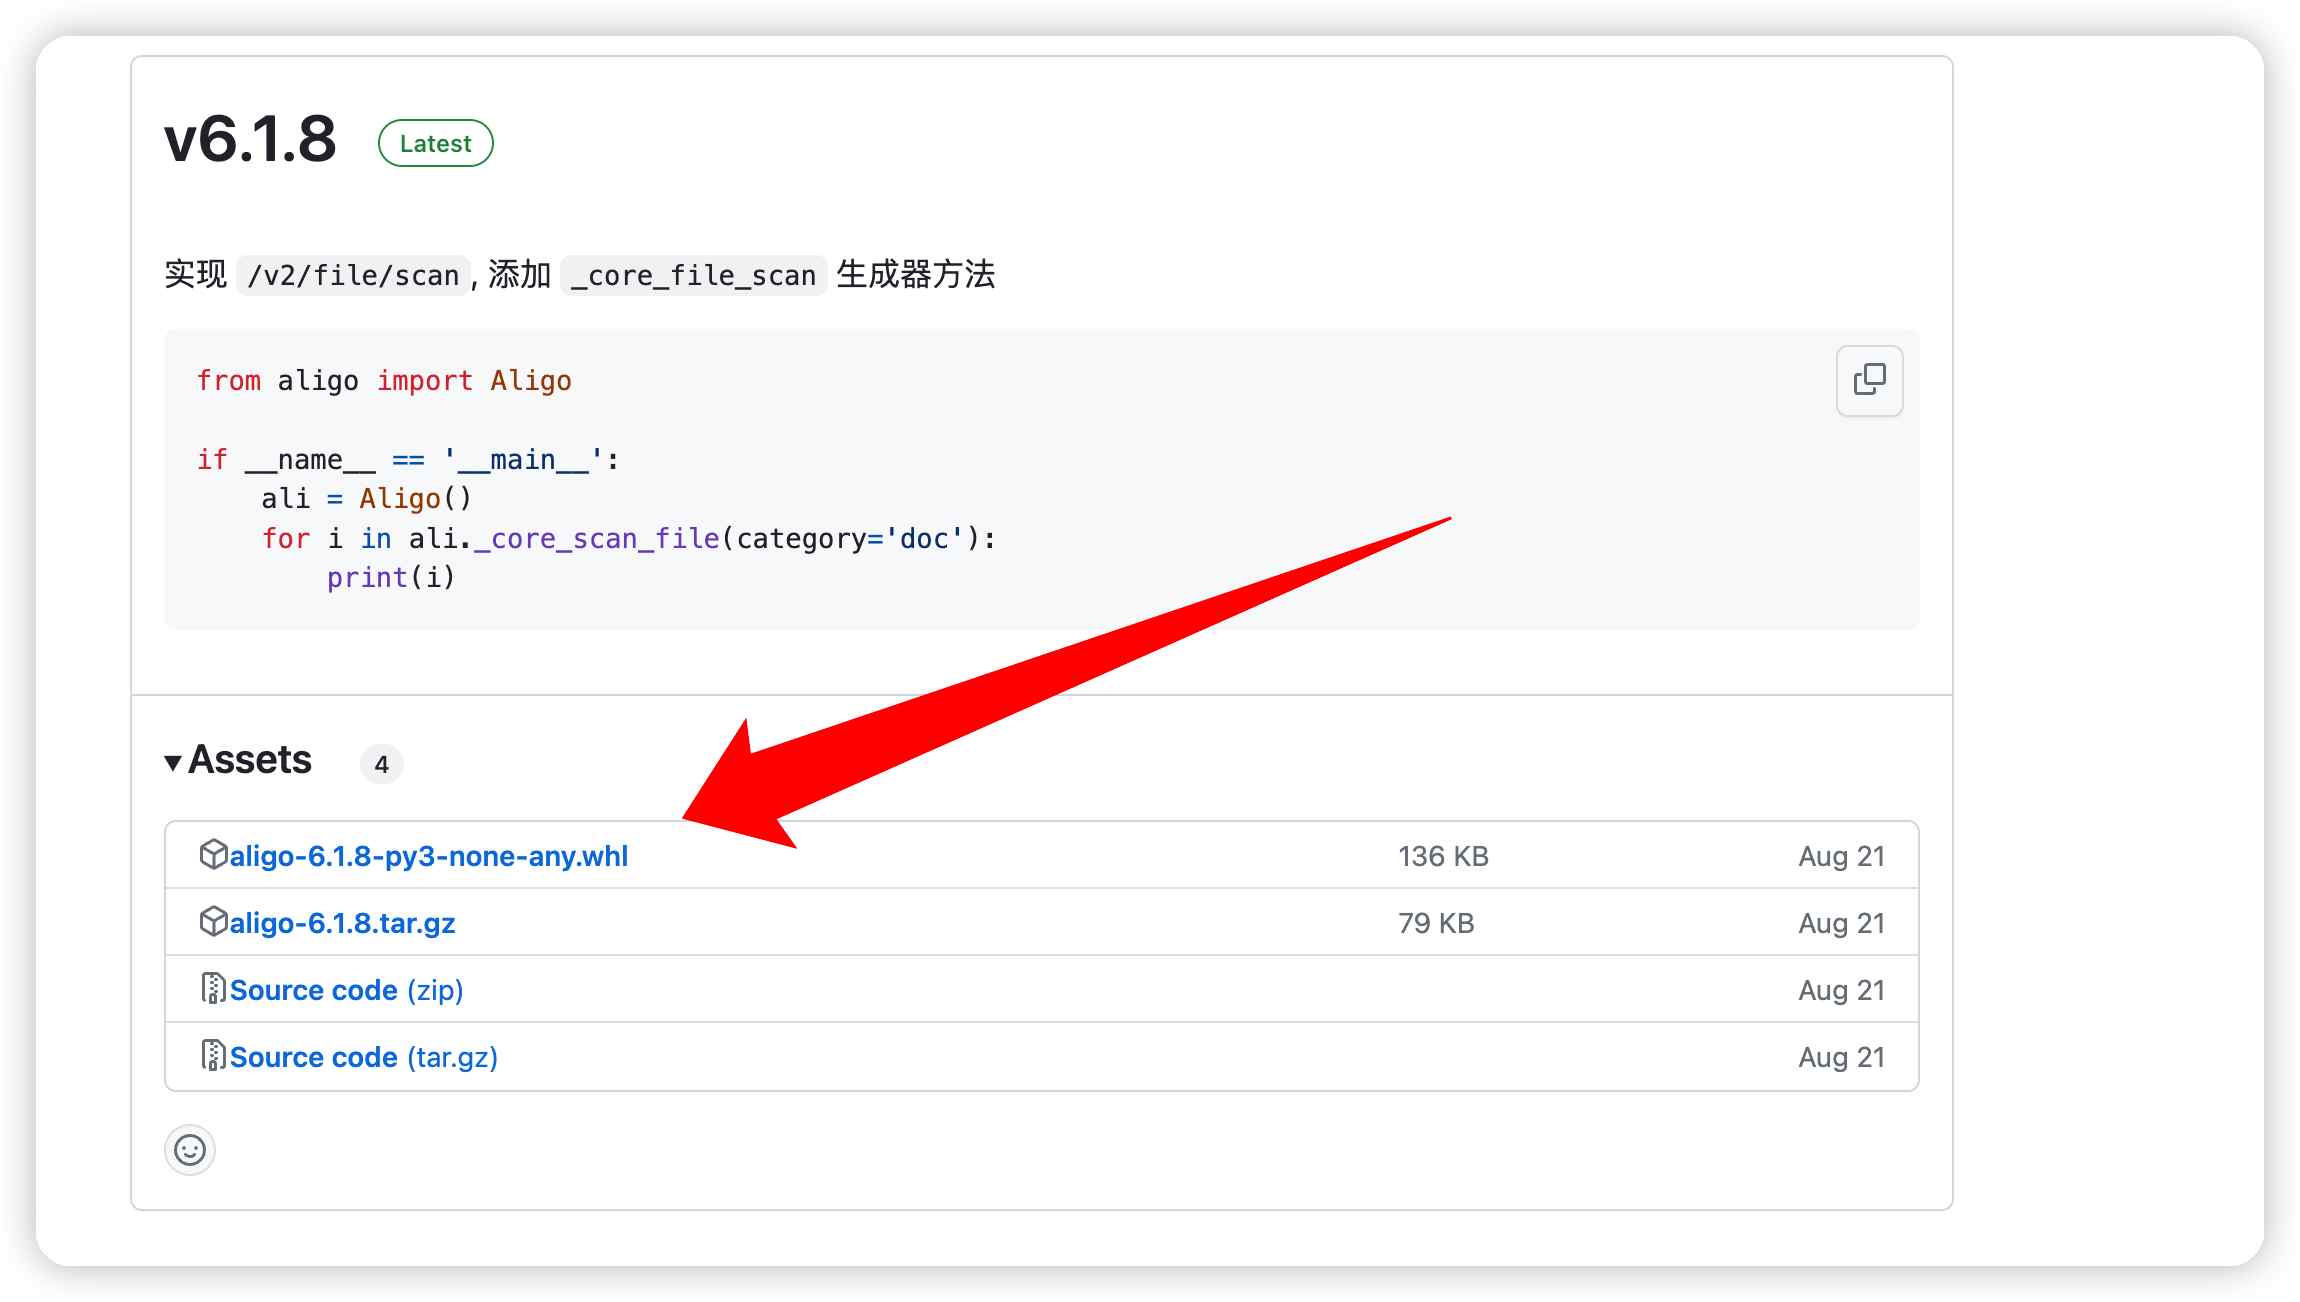Click the _core_file_scan inline code
The width and height of the screenshot is (2300, 1302).
[693, 275]
